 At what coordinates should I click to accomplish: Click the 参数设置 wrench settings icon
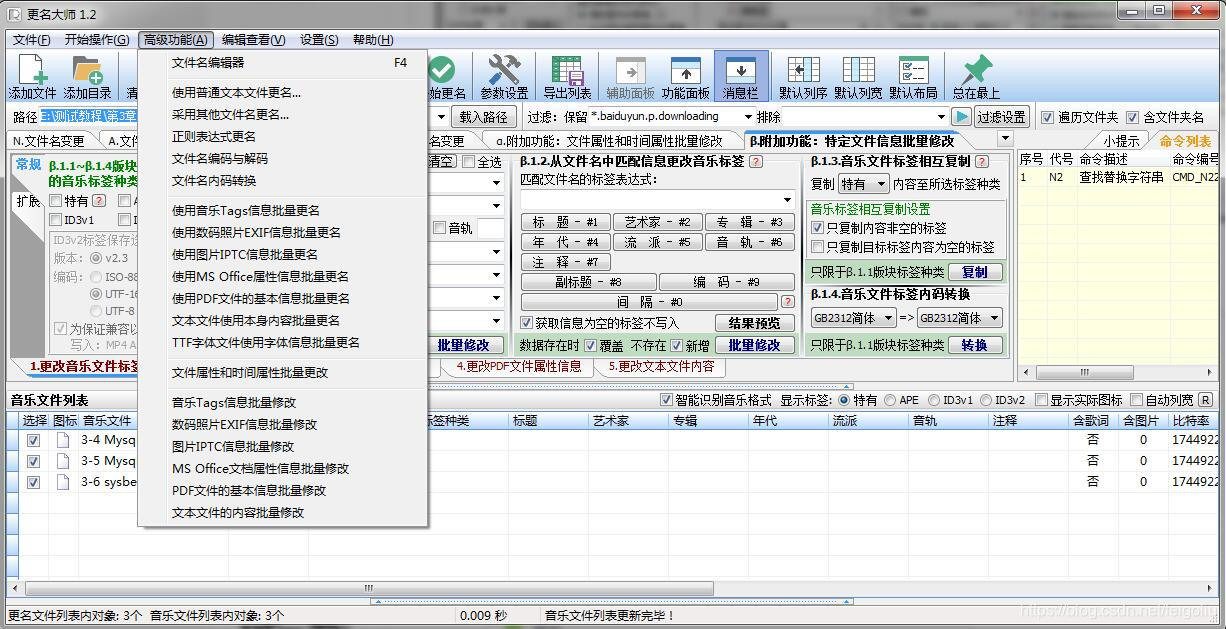pos(504,77)
